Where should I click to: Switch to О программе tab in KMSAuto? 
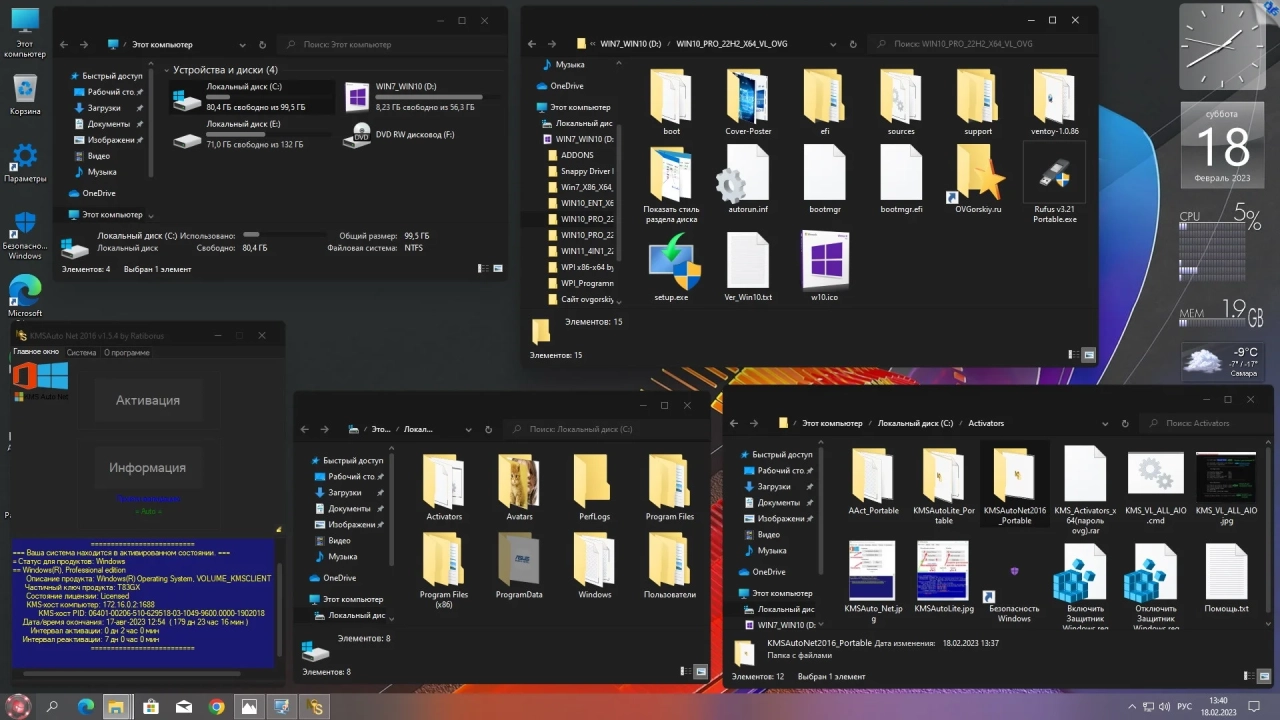[x=127, y=352]
